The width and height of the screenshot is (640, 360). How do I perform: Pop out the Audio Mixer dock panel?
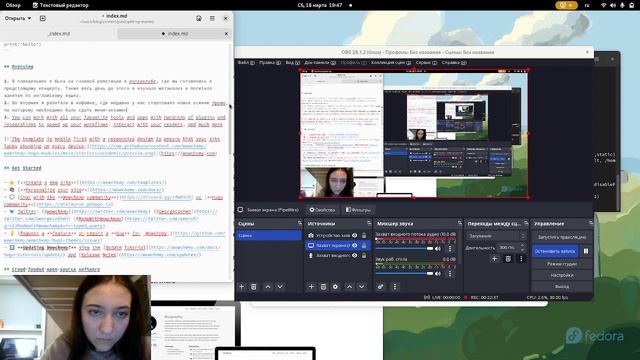point(460,223)
